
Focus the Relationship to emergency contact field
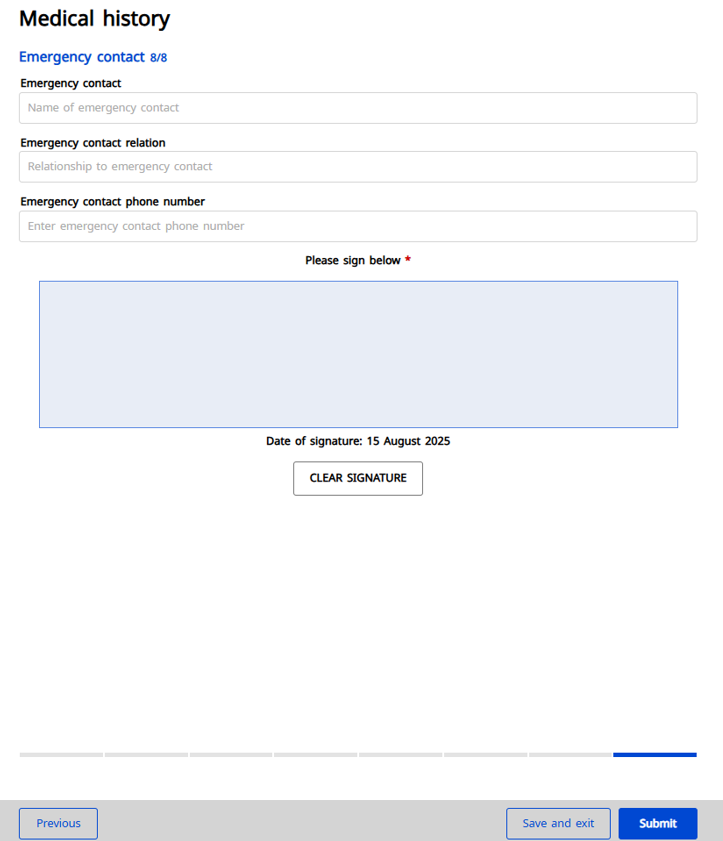click(x=358, y=167)
